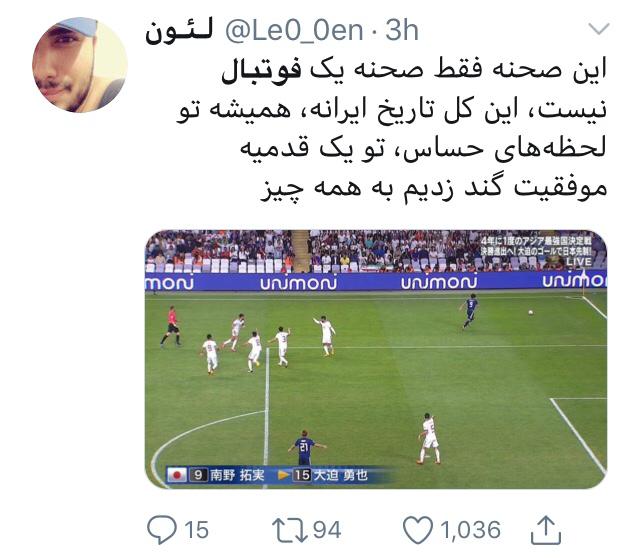Click the reply count 15
The height and width of the screenshot is (558, 640).
(196, 530)
